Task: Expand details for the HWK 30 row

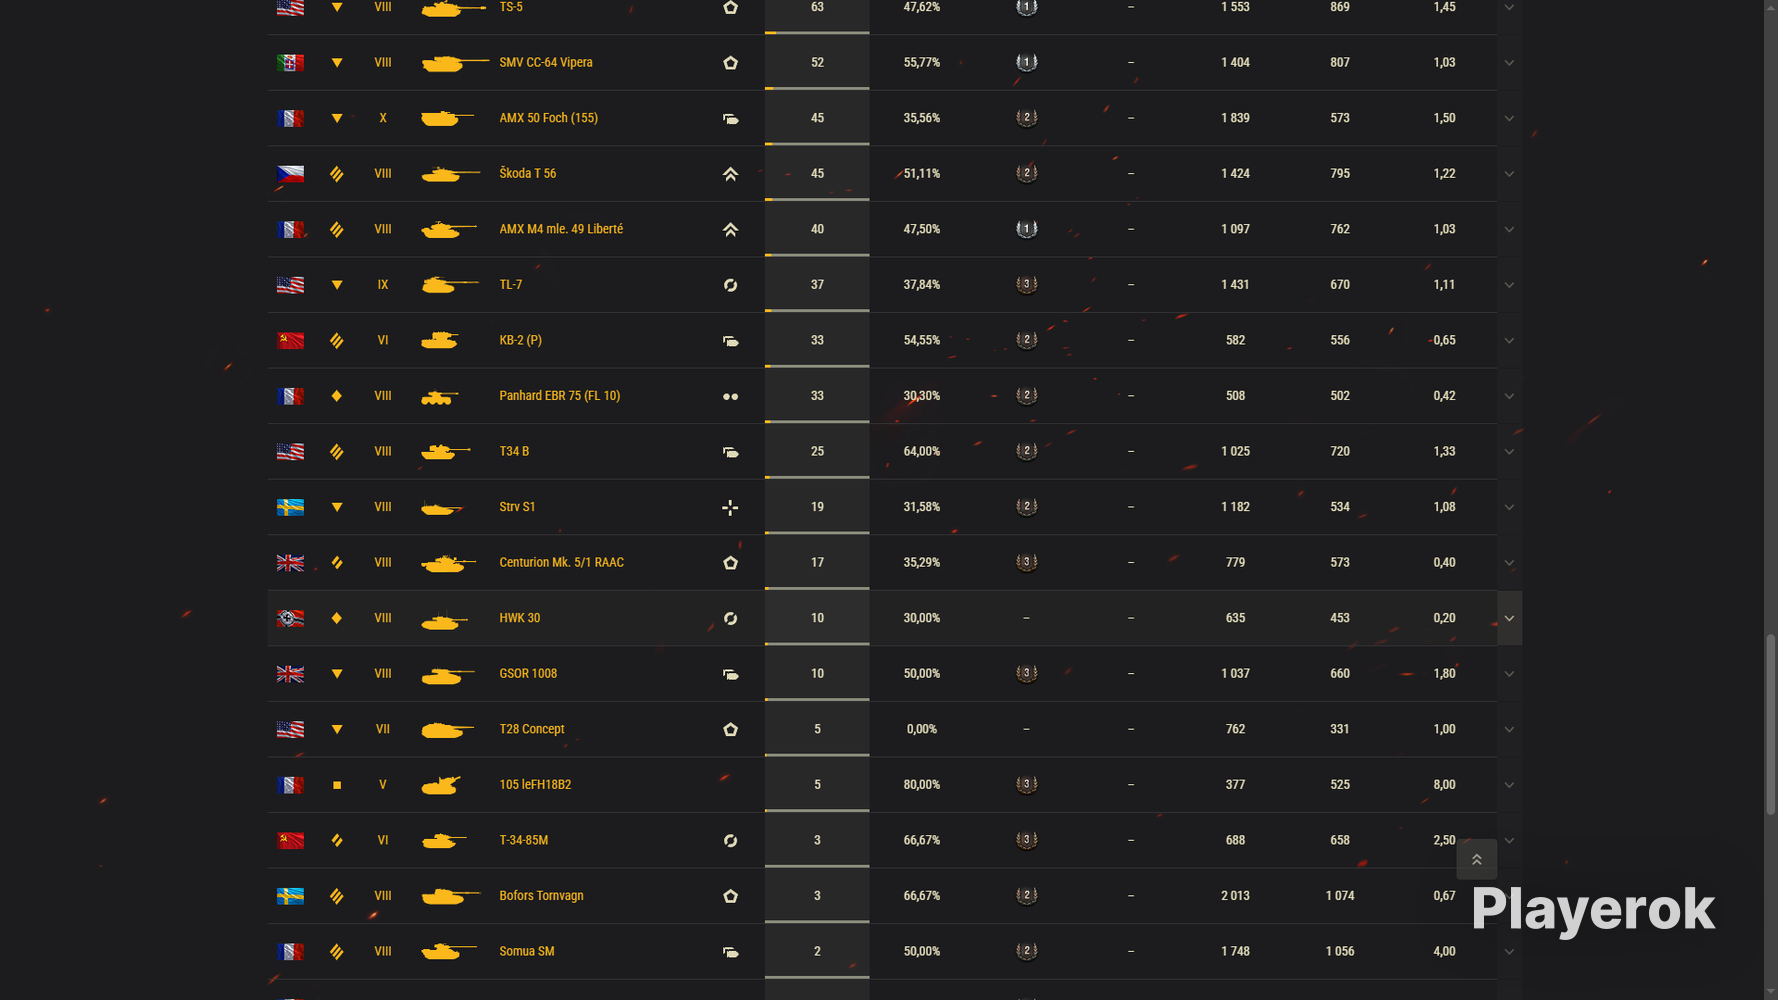Action: (x=1509, y=618)
